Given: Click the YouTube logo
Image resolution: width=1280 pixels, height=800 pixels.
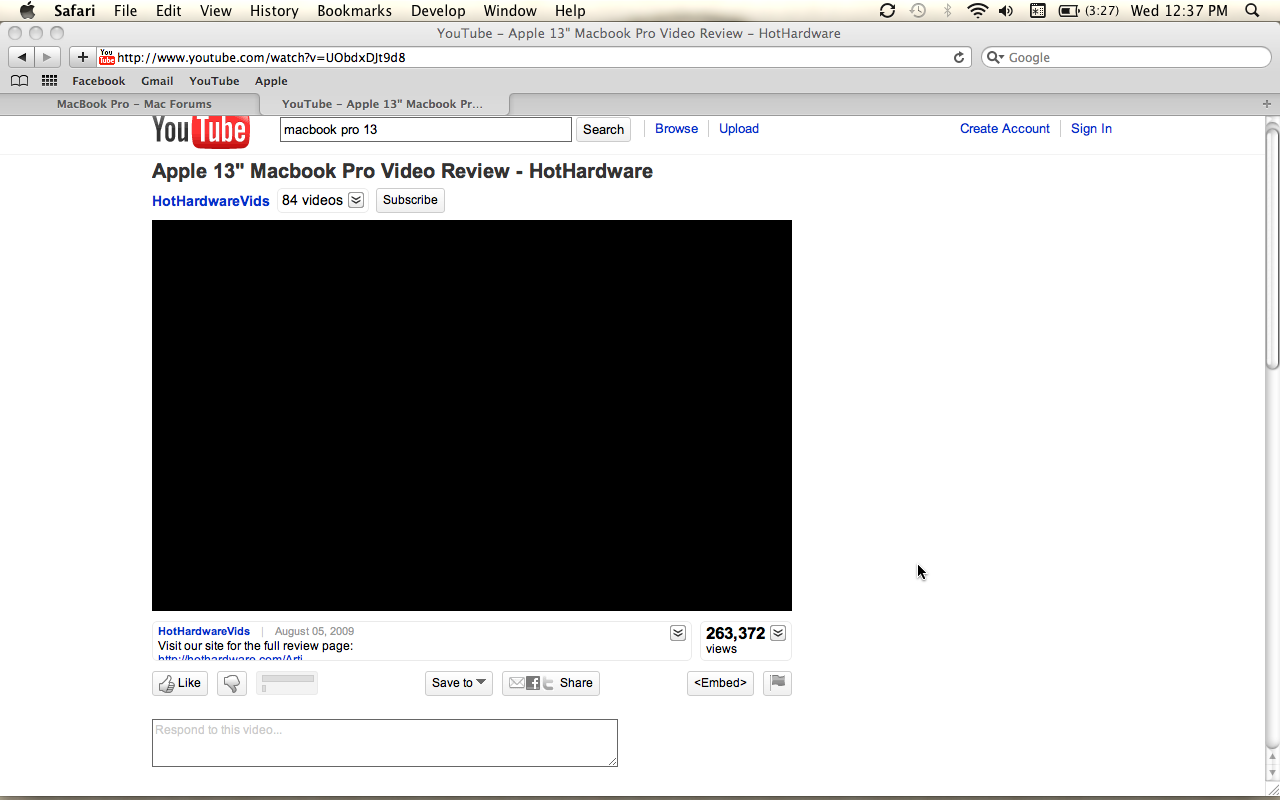Looking at the screenshot, I should [200, 131].
